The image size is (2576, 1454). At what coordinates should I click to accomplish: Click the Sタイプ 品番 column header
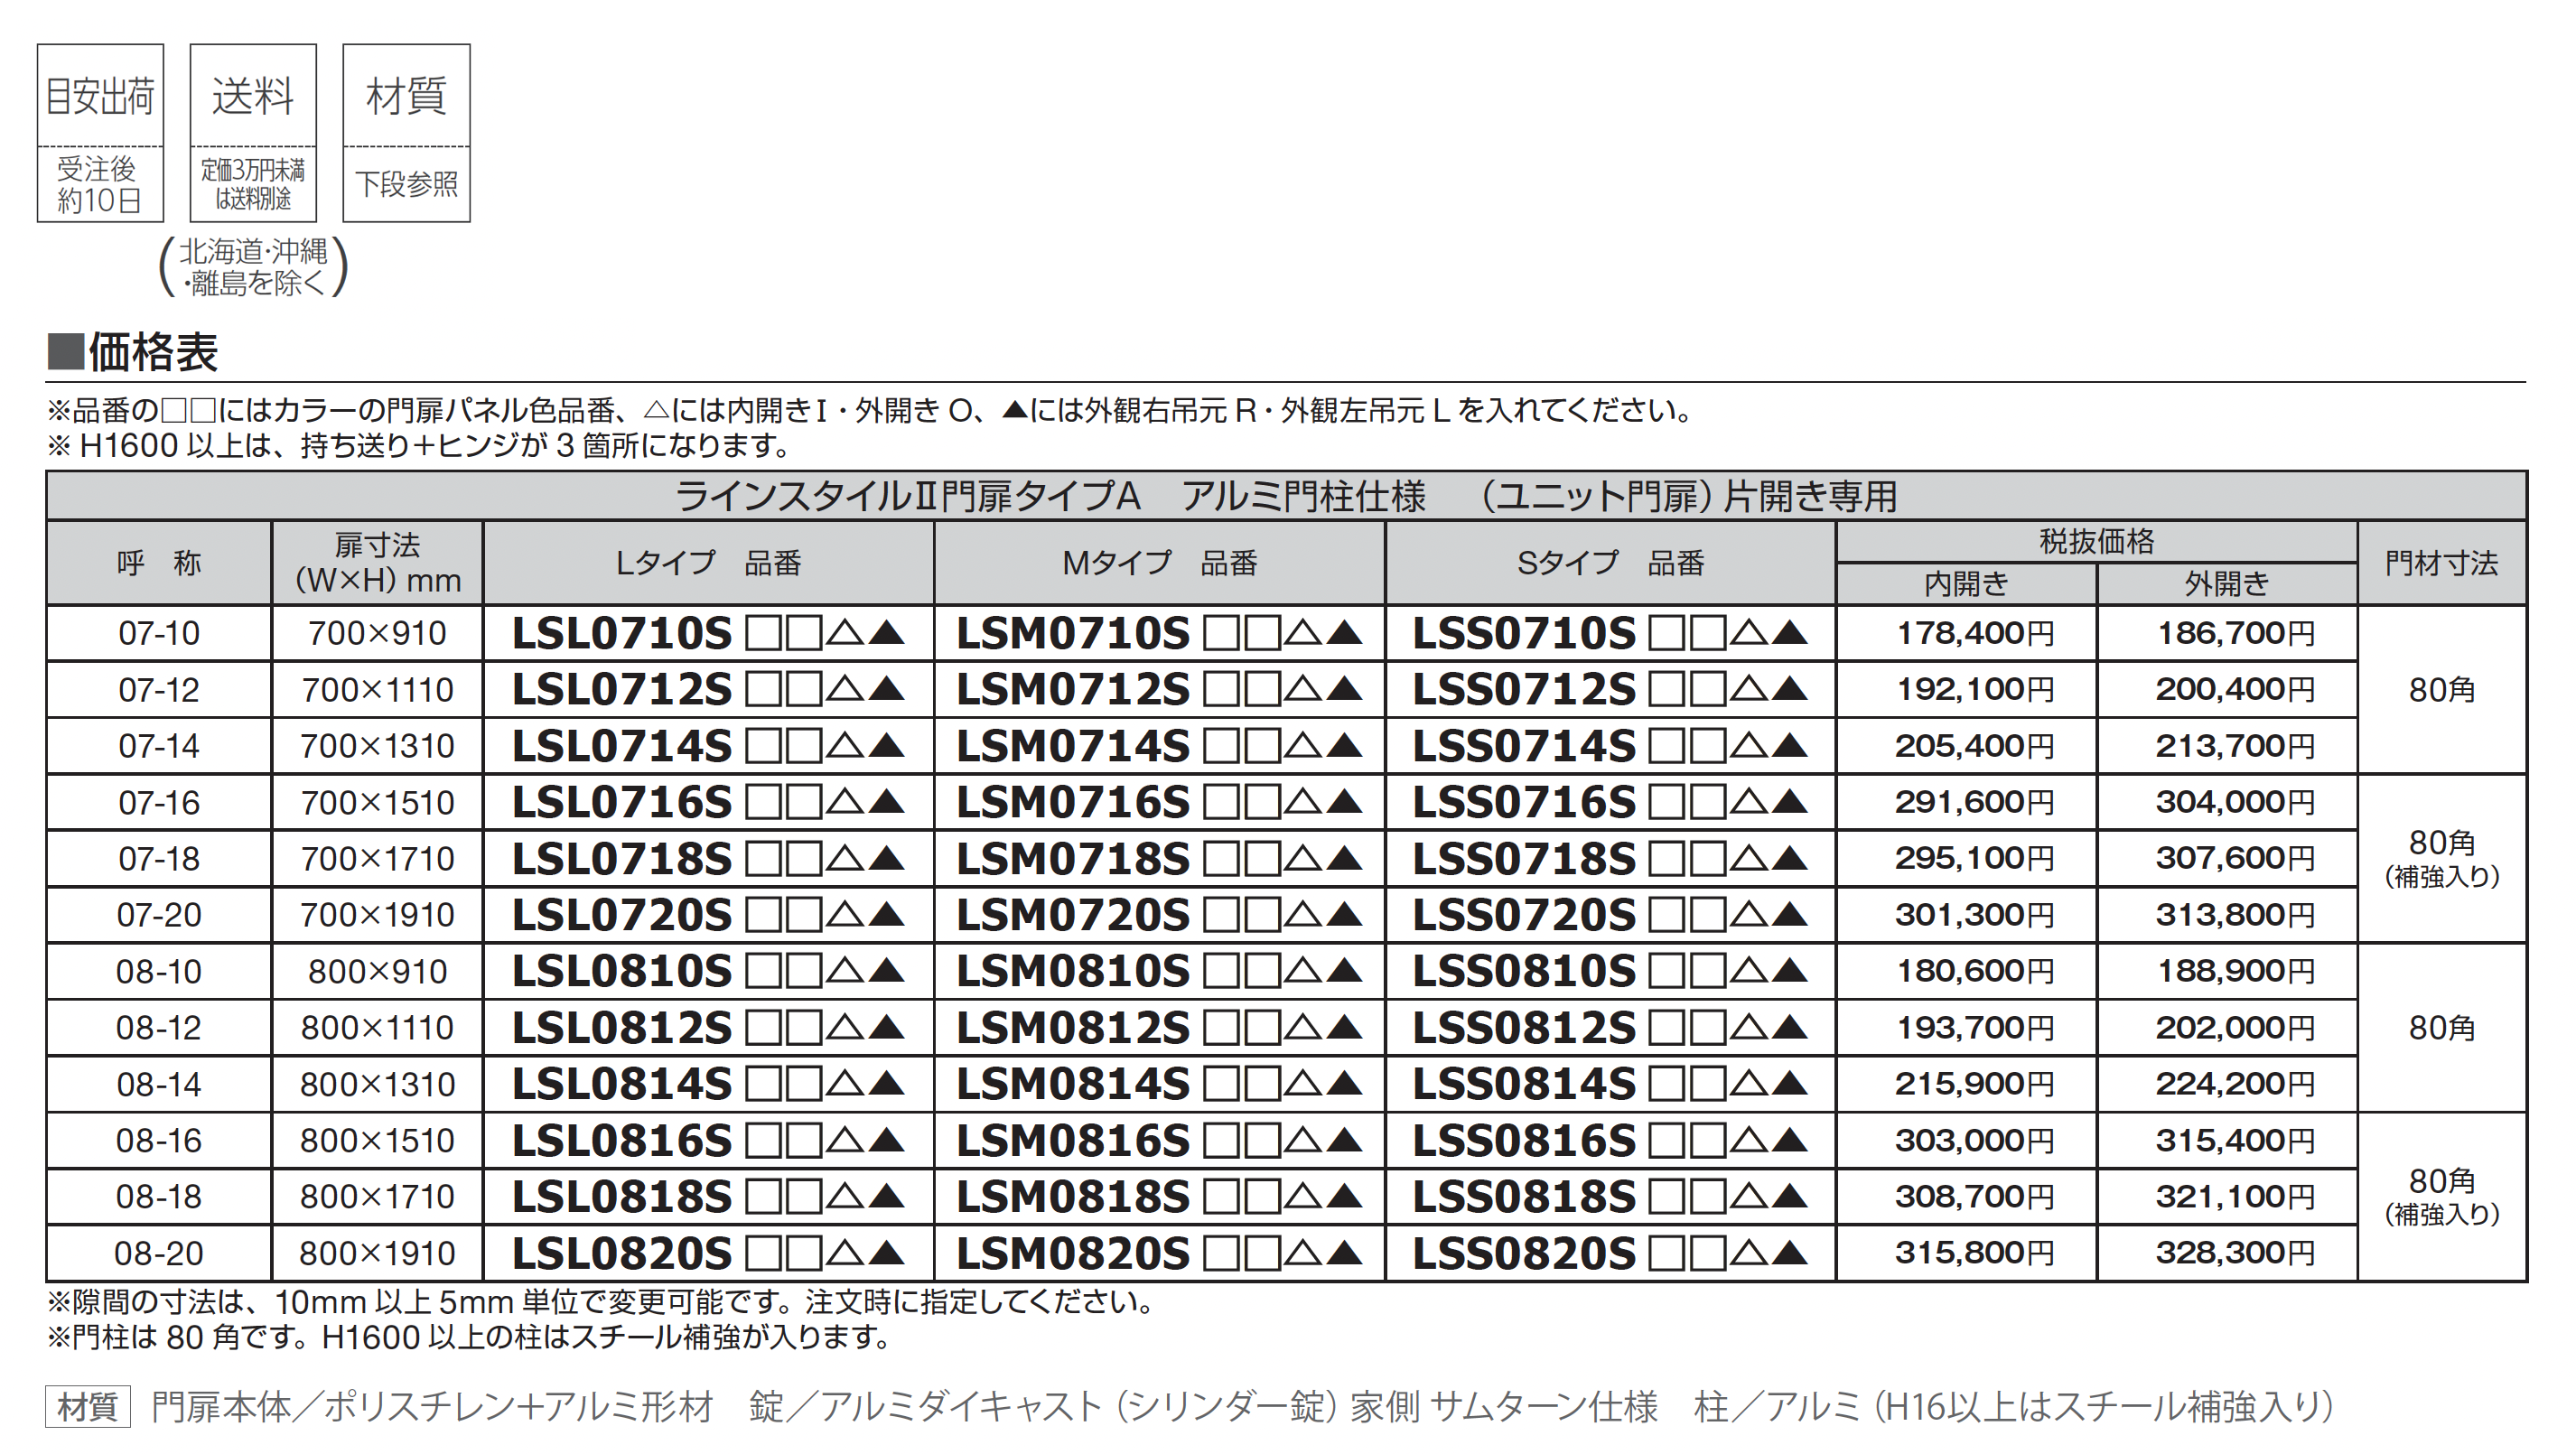tap(1609, 563)
